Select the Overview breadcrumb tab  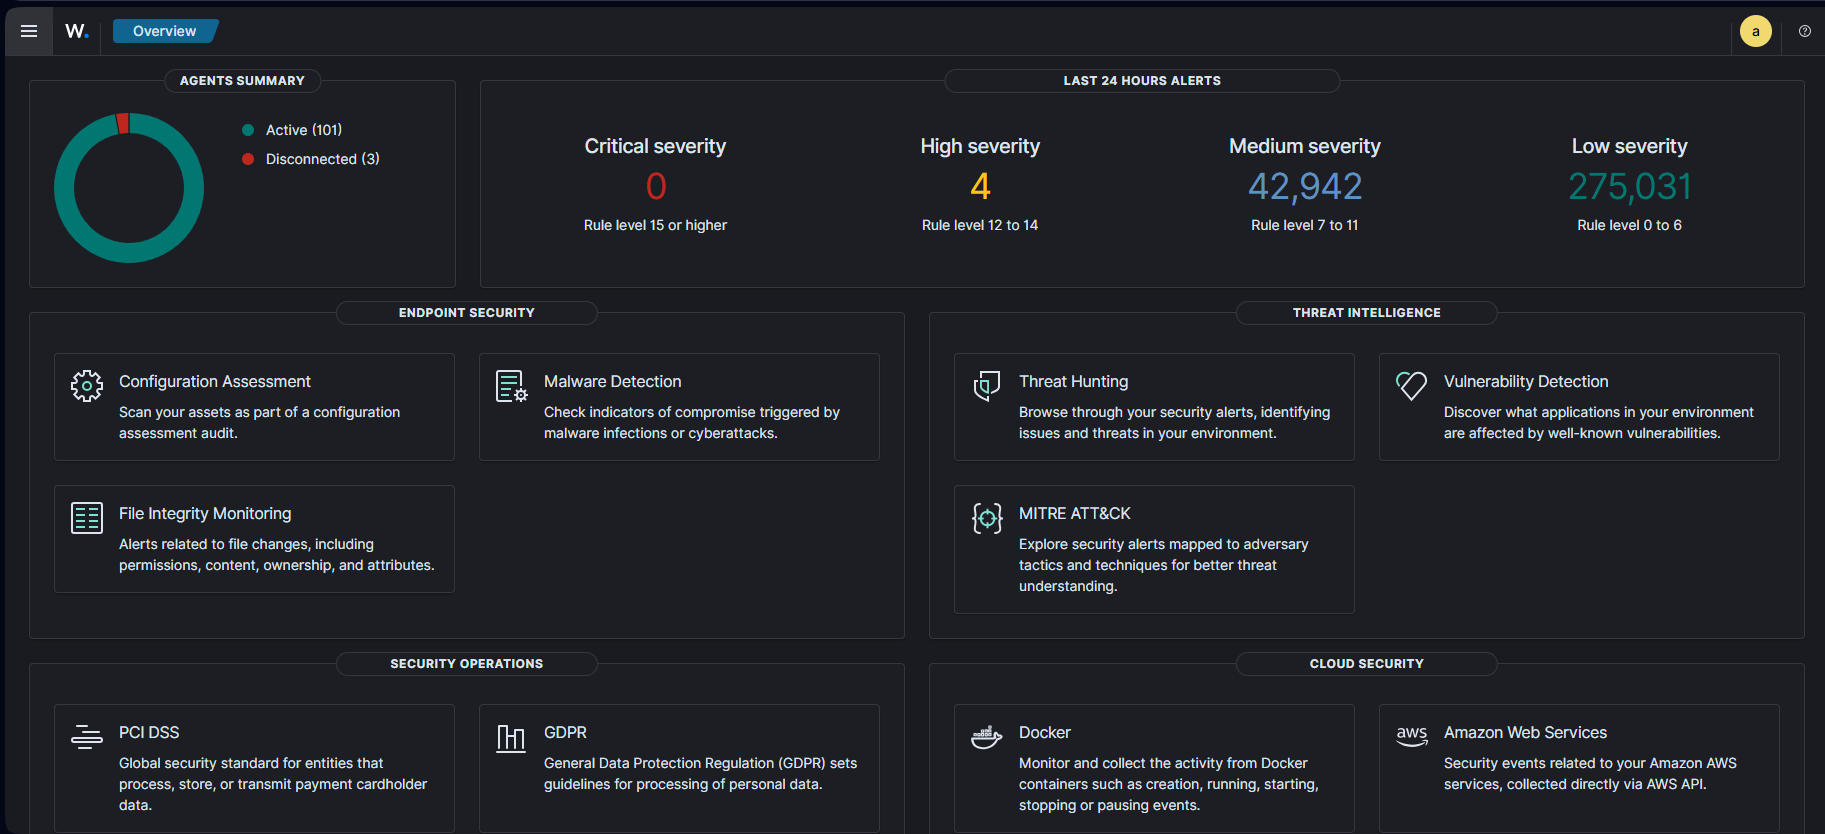164,31
